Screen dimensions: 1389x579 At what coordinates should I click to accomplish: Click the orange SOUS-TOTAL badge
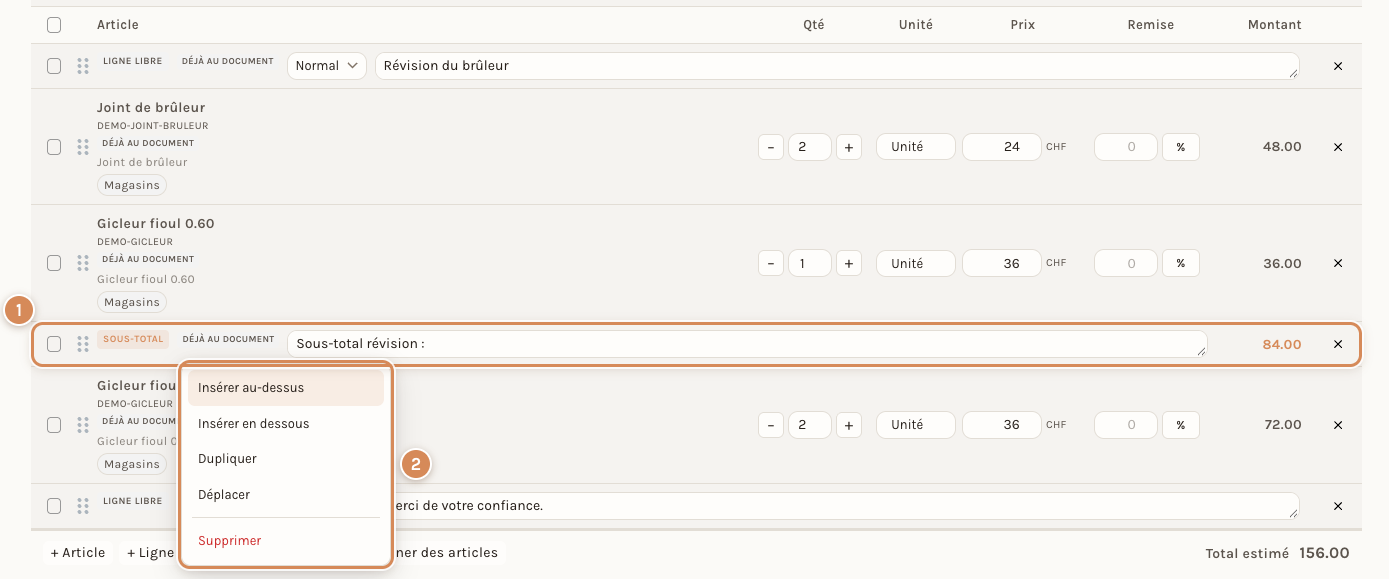tap(133, 340)
